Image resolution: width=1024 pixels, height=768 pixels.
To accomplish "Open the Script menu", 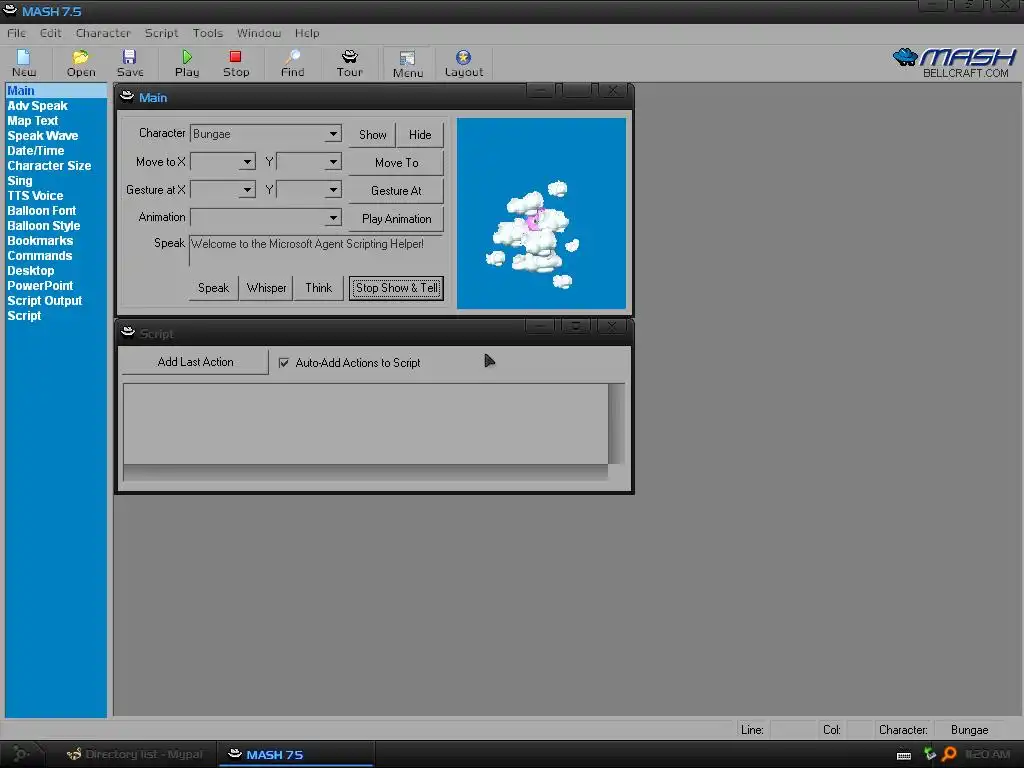I will point(161,33).
